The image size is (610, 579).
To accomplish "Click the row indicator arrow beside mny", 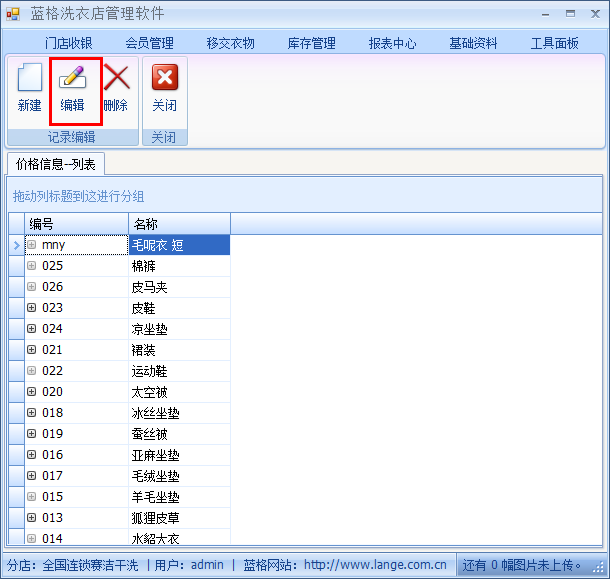I will tap(16, 245).
